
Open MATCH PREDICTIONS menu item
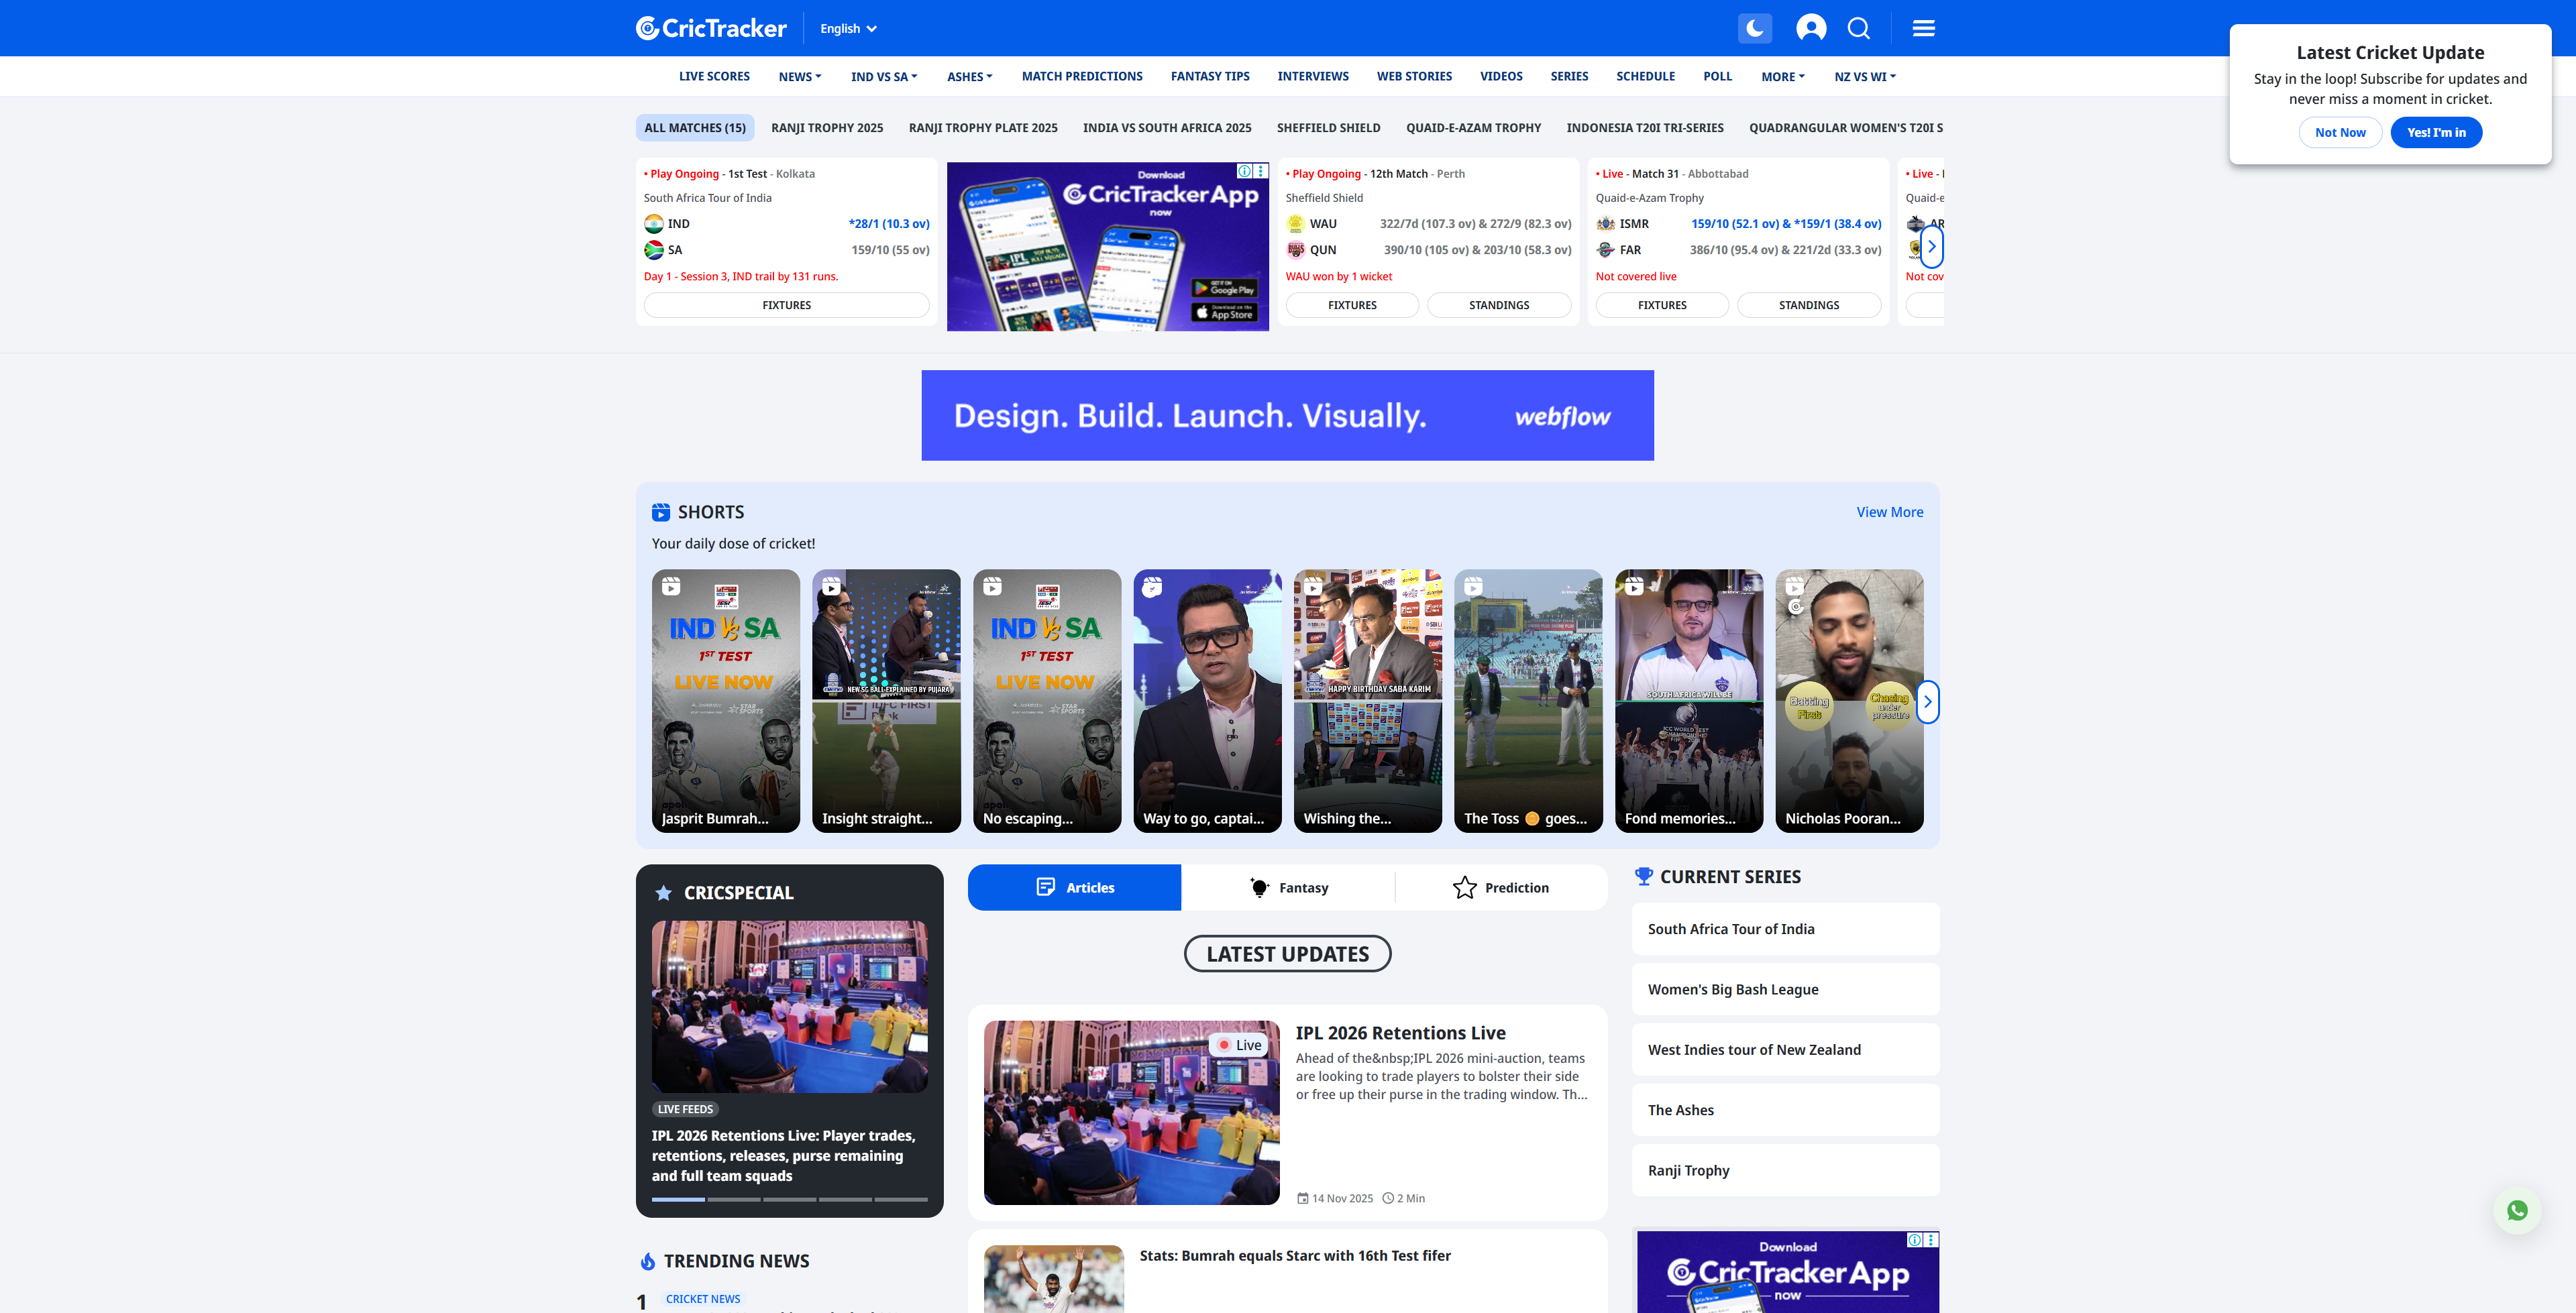1082,77
